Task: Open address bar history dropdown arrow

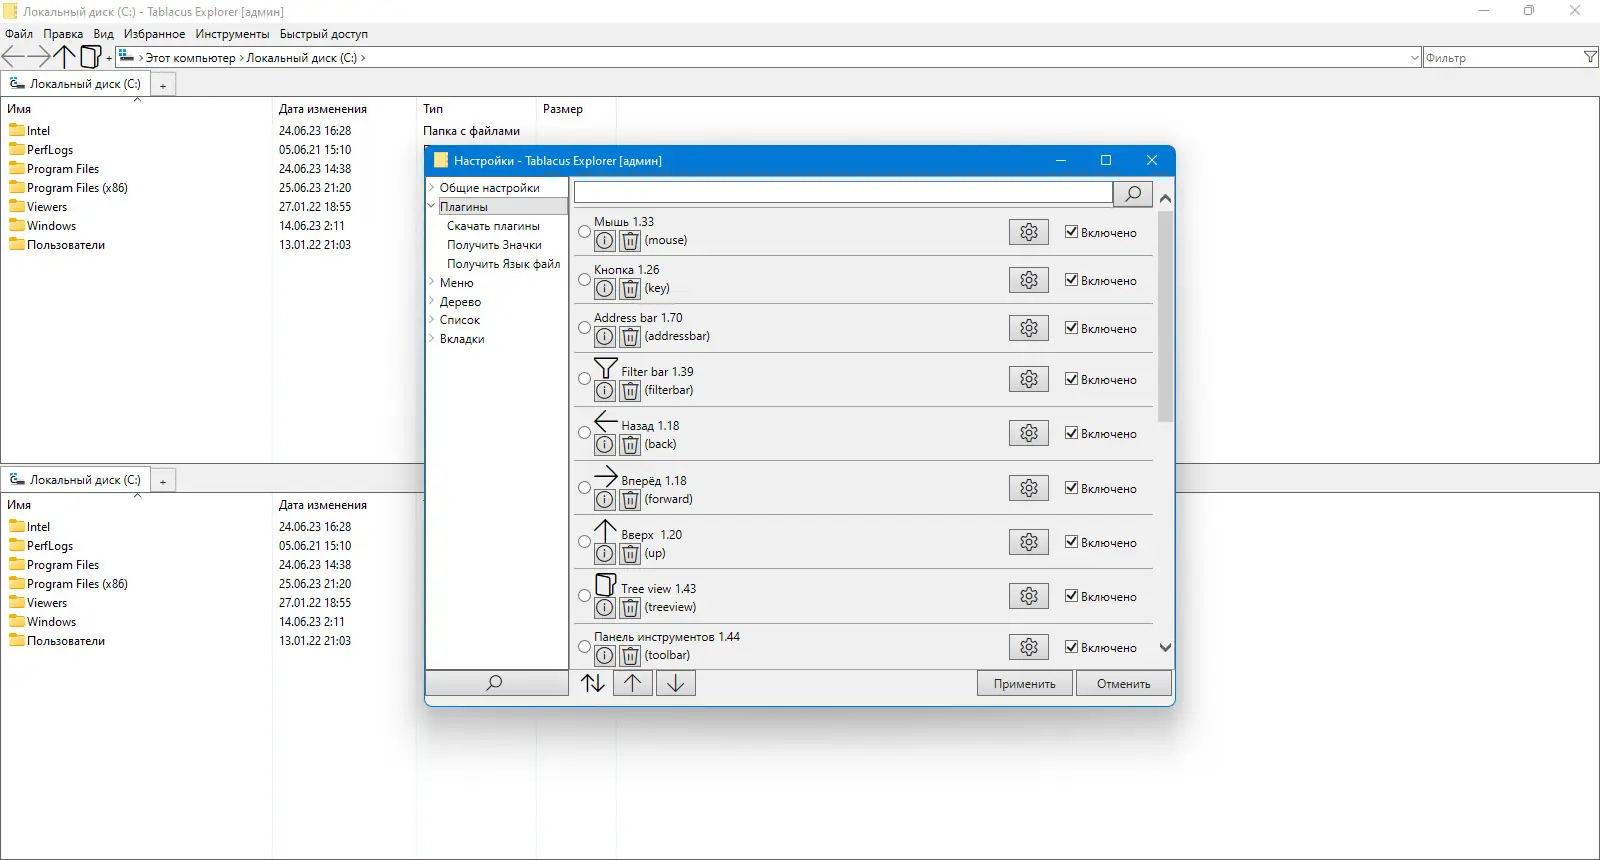Action: coord(1414,58)
